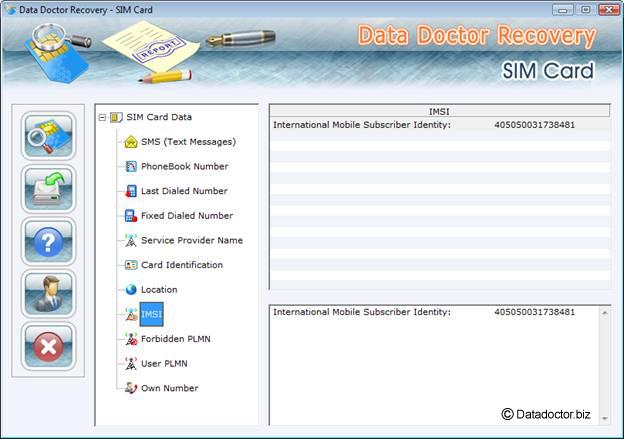Open help with the question mark button

(48, 241)
